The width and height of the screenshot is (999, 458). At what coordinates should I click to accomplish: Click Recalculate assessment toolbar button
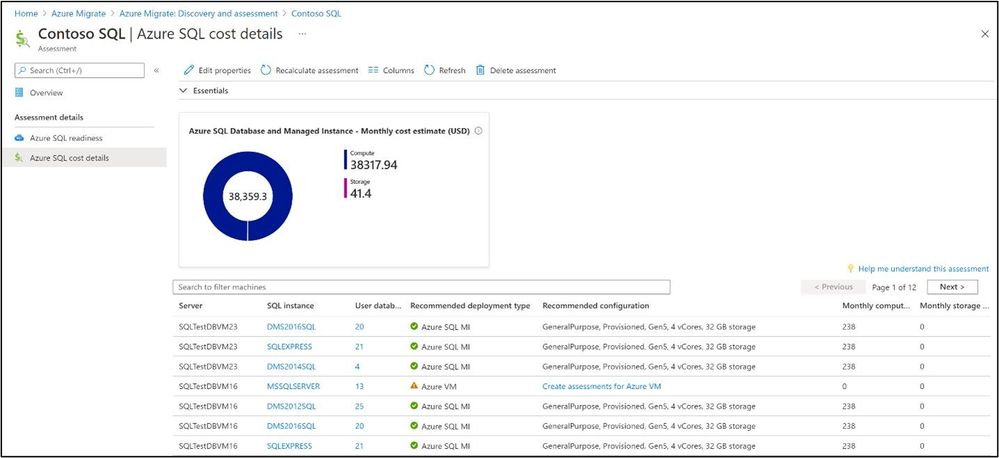click(x=310, y=70)
